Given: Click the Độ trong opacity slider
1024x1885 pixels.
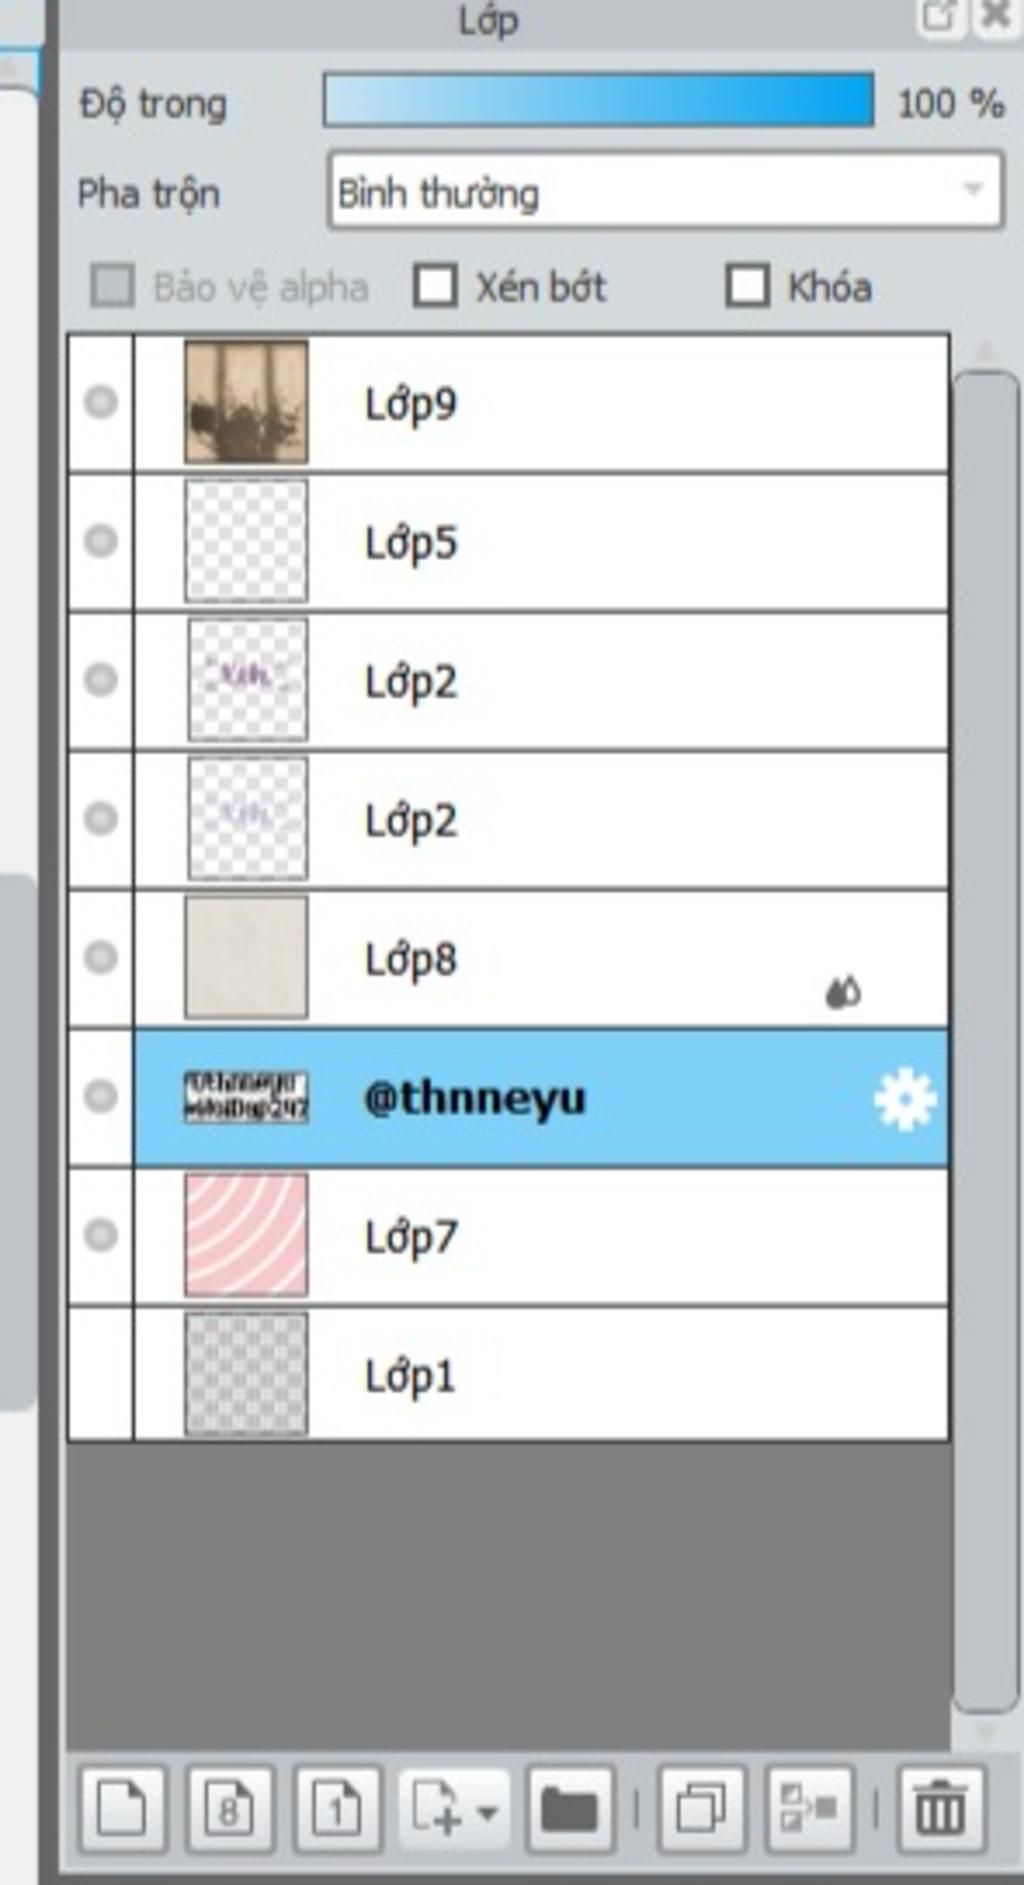Looking at the screenshot, I should pyautogui.click(x=598, y=100).
